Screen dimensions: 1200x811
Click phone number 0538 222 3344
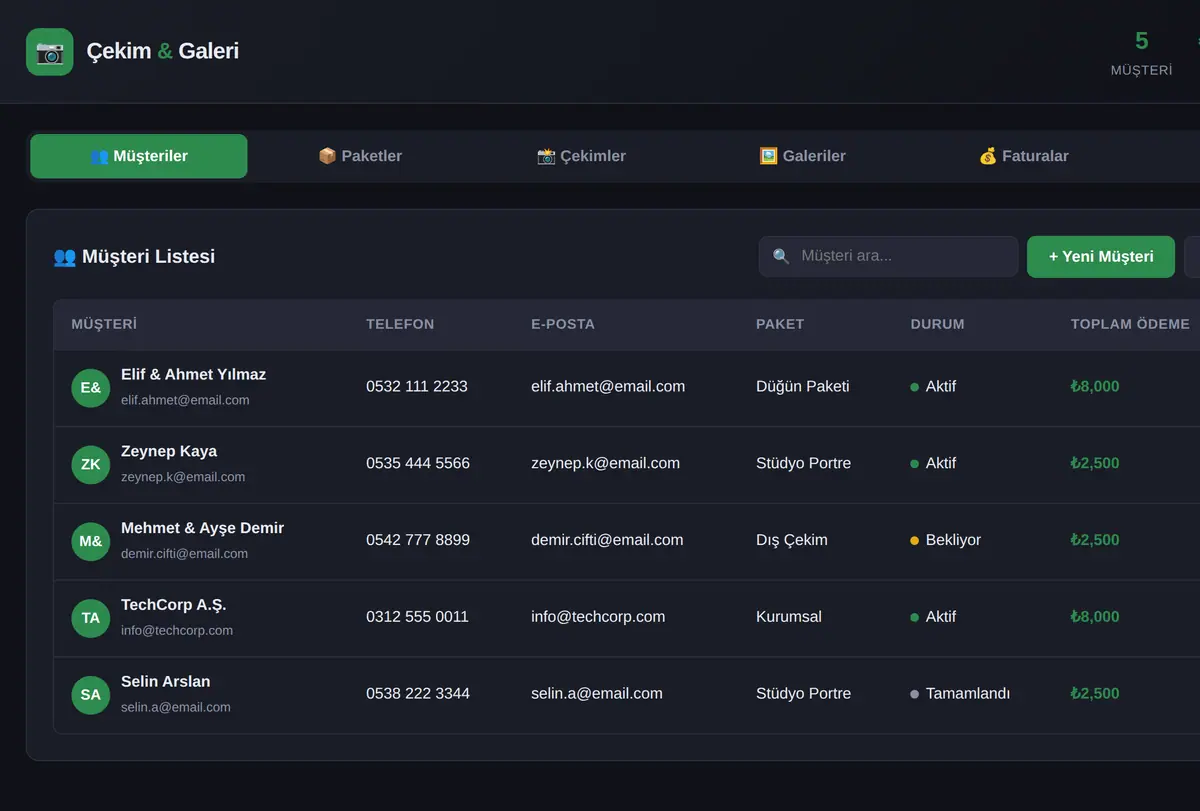point(418,694)
